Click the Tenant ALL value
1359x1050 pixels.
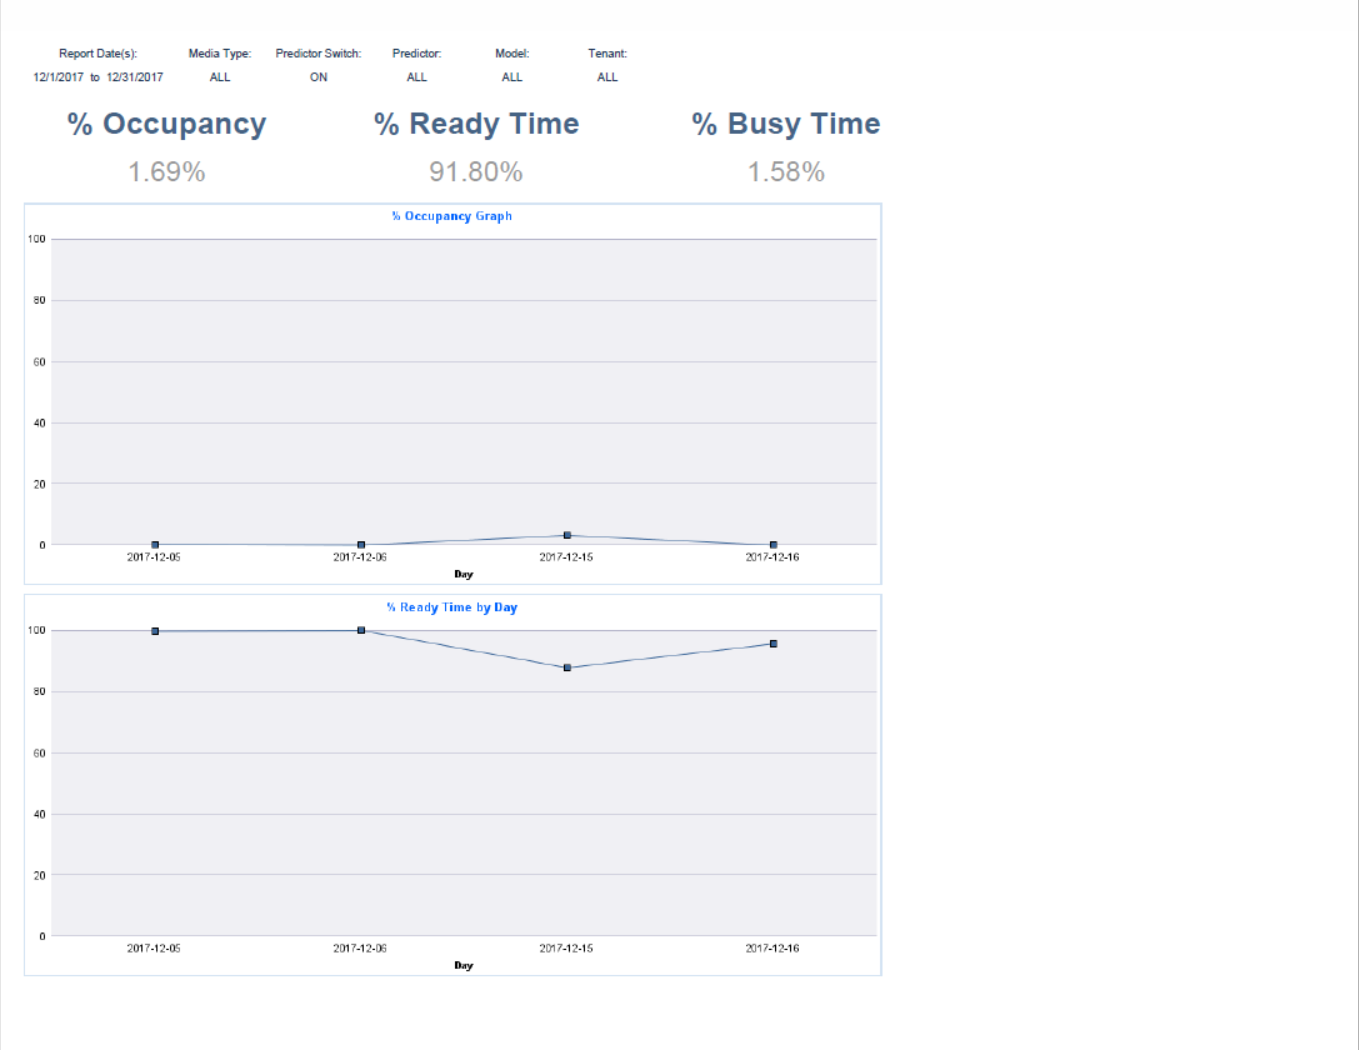tap(607, 77)
